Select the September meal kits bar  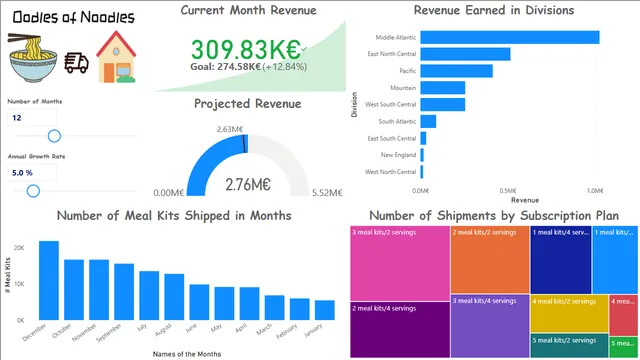(x=124, y=292)
